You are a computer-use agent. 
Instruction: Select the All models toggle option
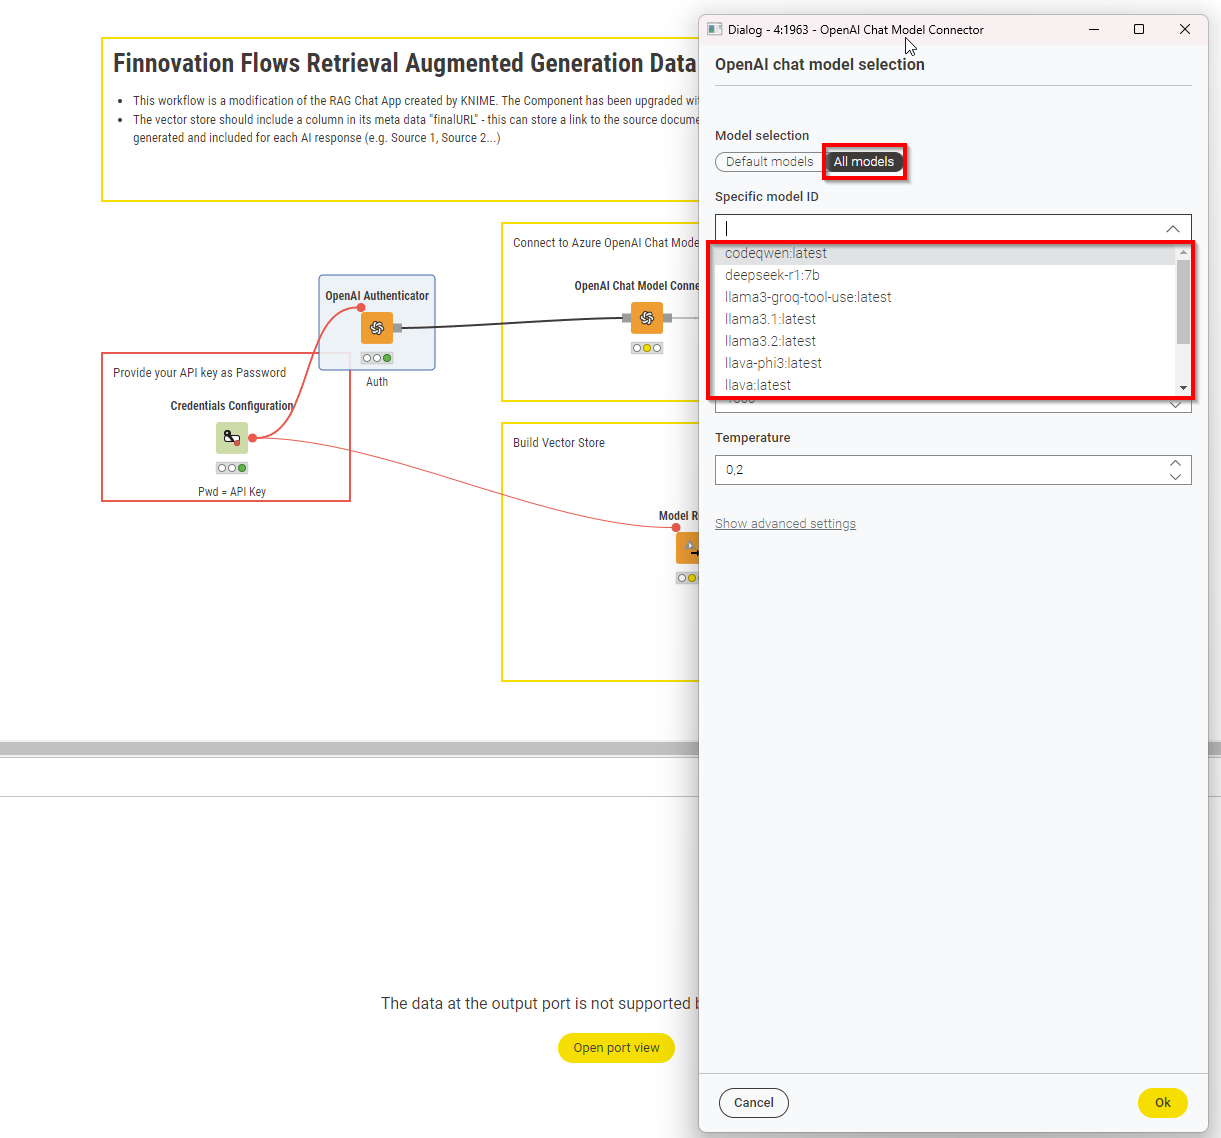pyautogui.click(x=864, y=162)
